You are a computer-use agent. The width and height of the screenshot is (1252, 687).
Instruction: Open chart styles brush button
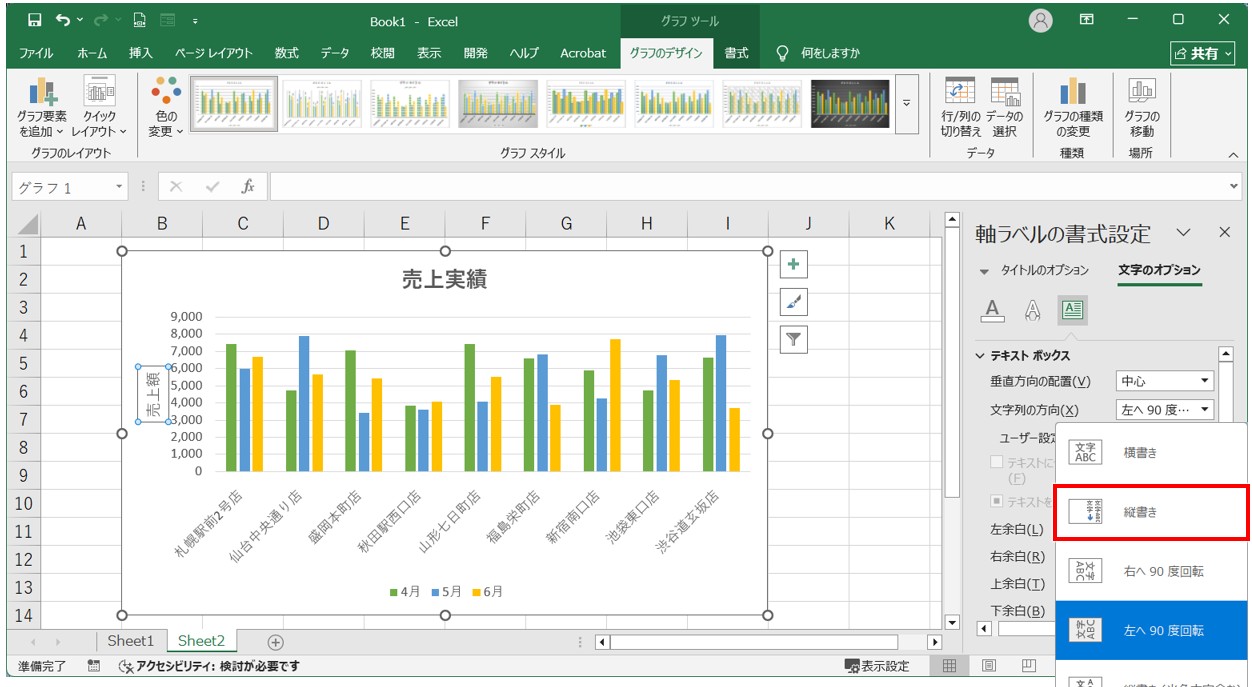point(793,302)
